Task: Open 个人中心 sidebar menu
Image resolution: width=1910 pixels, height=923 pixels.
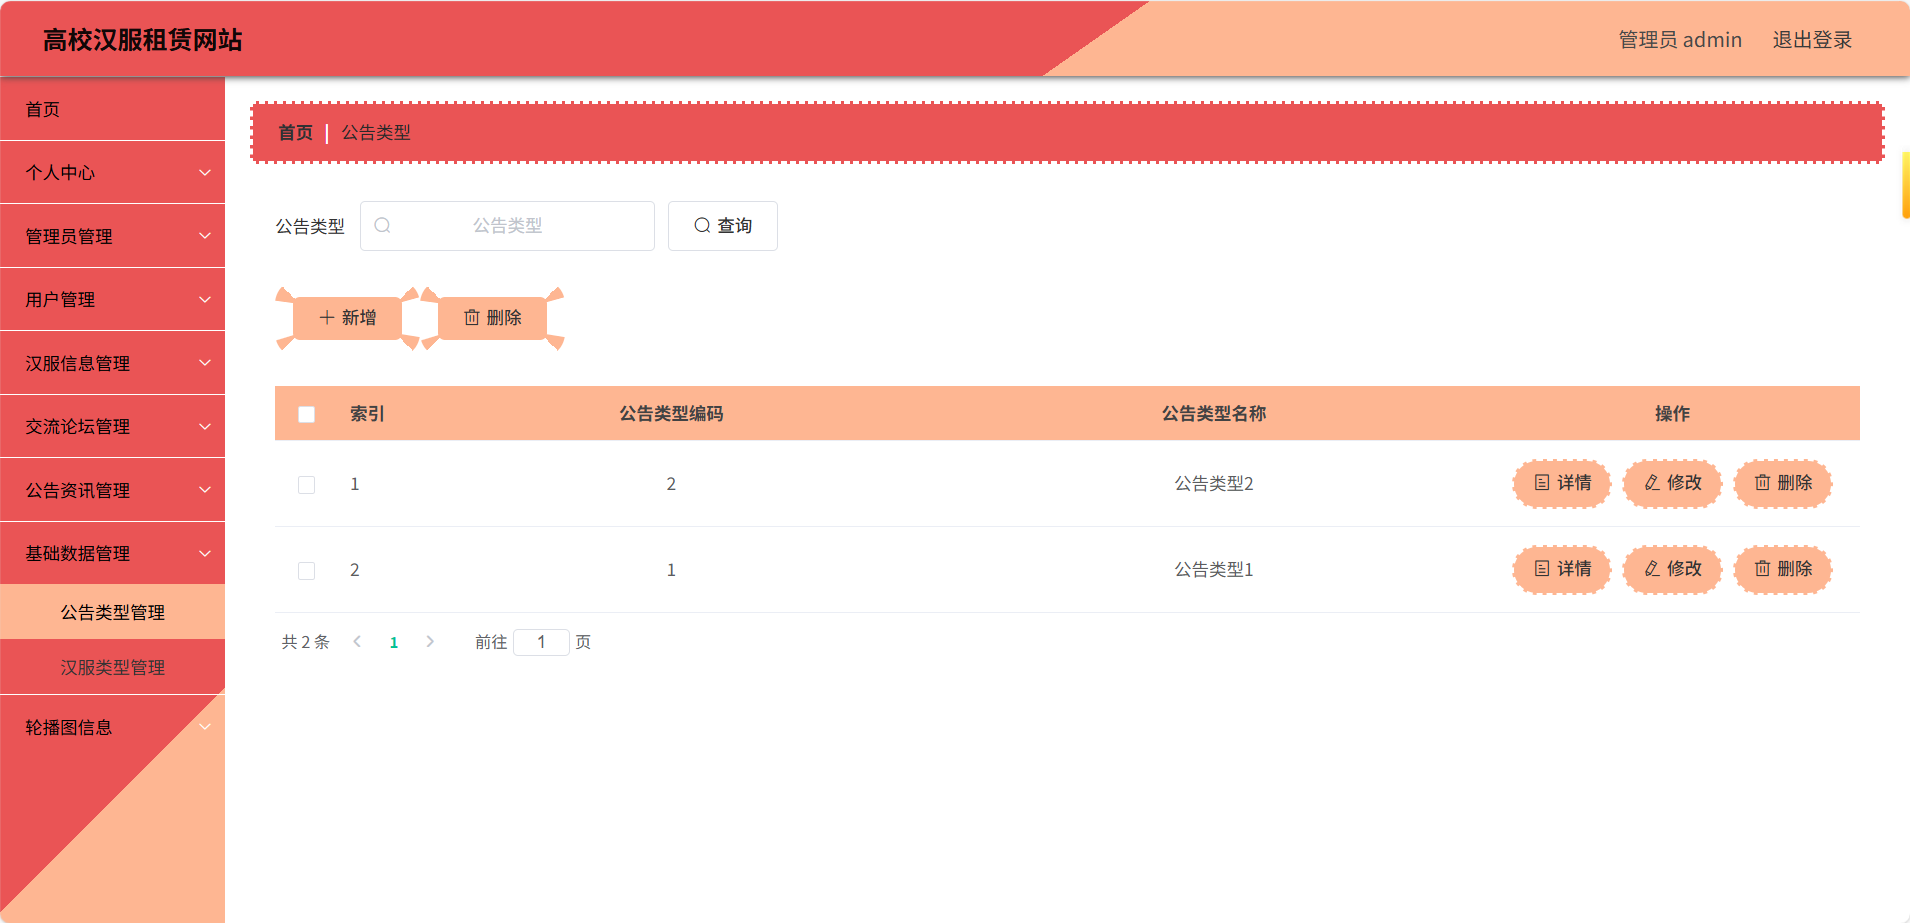Action: (112, 173)
